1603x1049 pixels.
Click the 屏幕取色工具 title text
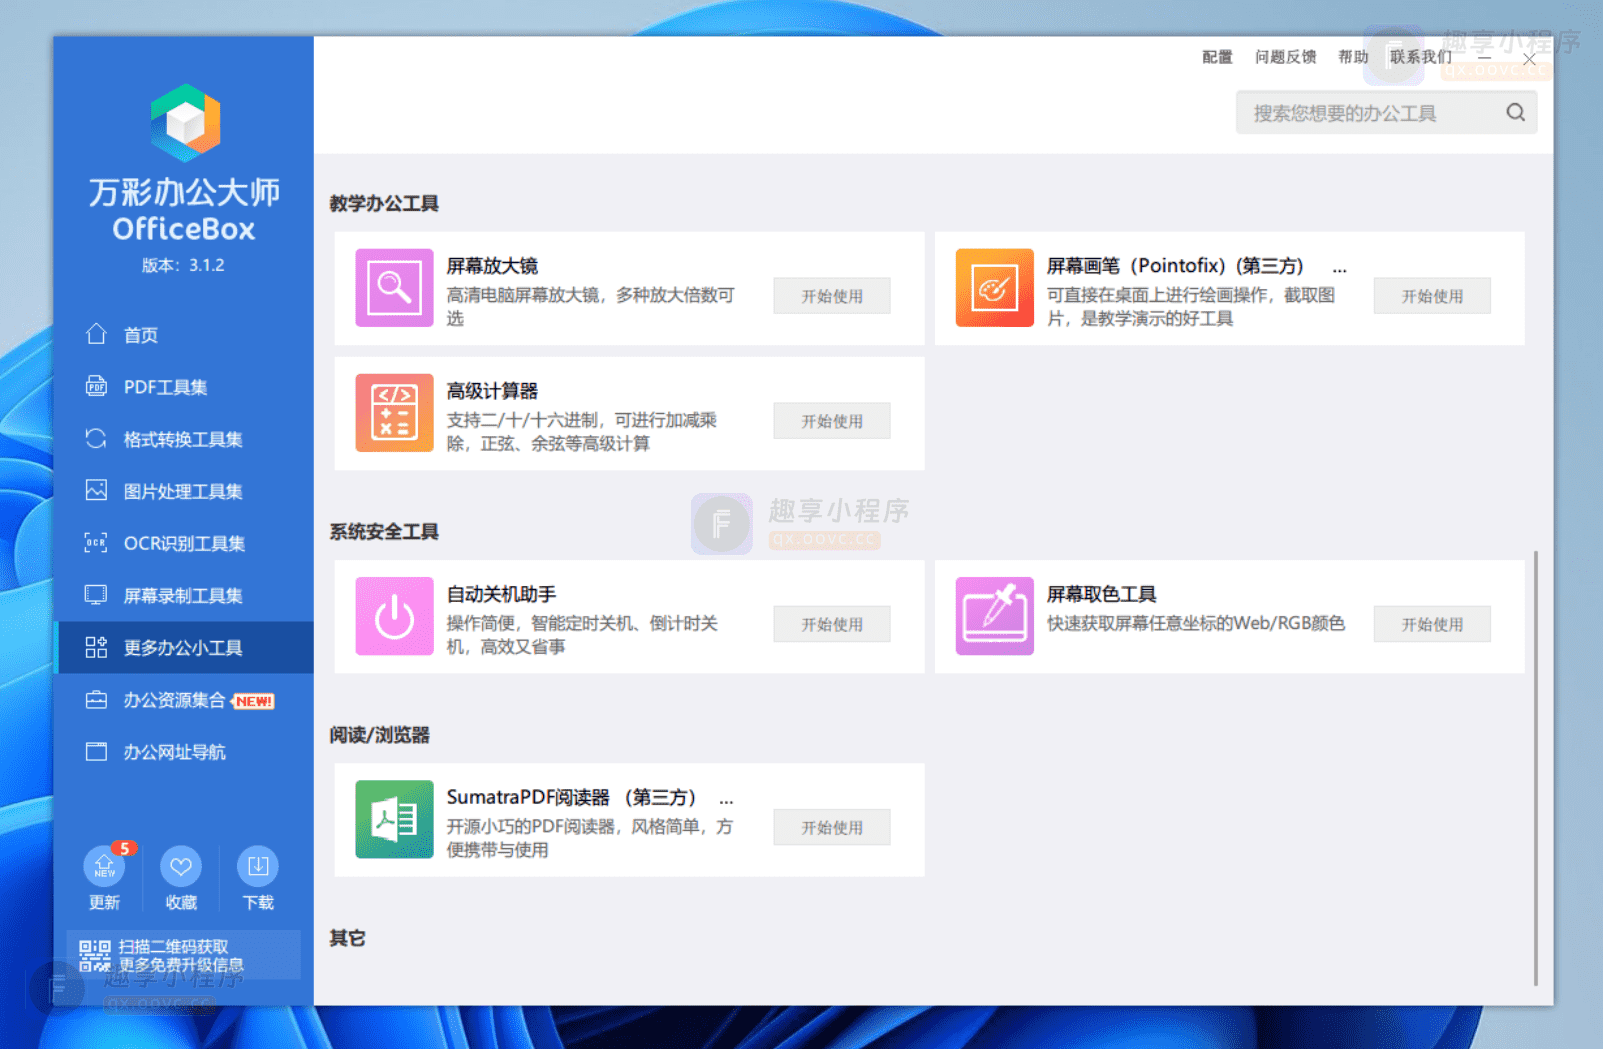tap(1101, 594)
